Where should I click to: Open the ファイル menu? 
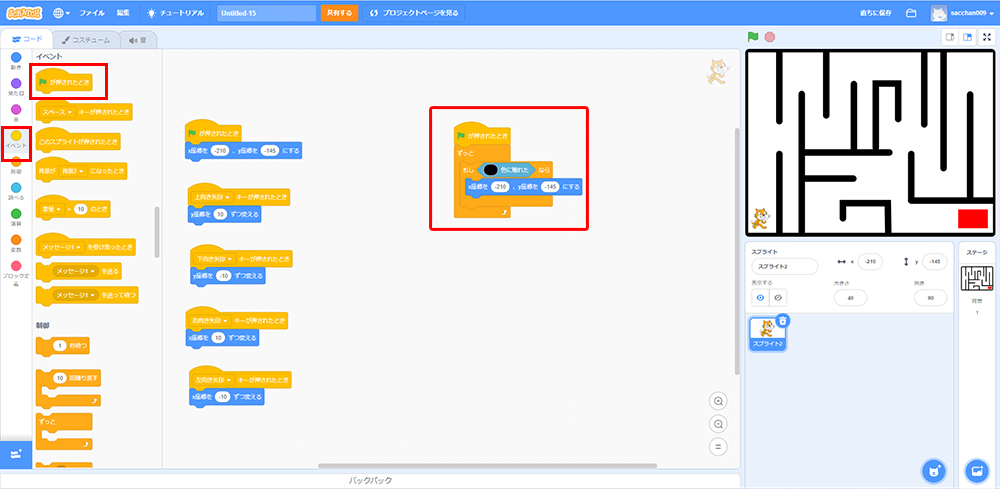(91, 13)
